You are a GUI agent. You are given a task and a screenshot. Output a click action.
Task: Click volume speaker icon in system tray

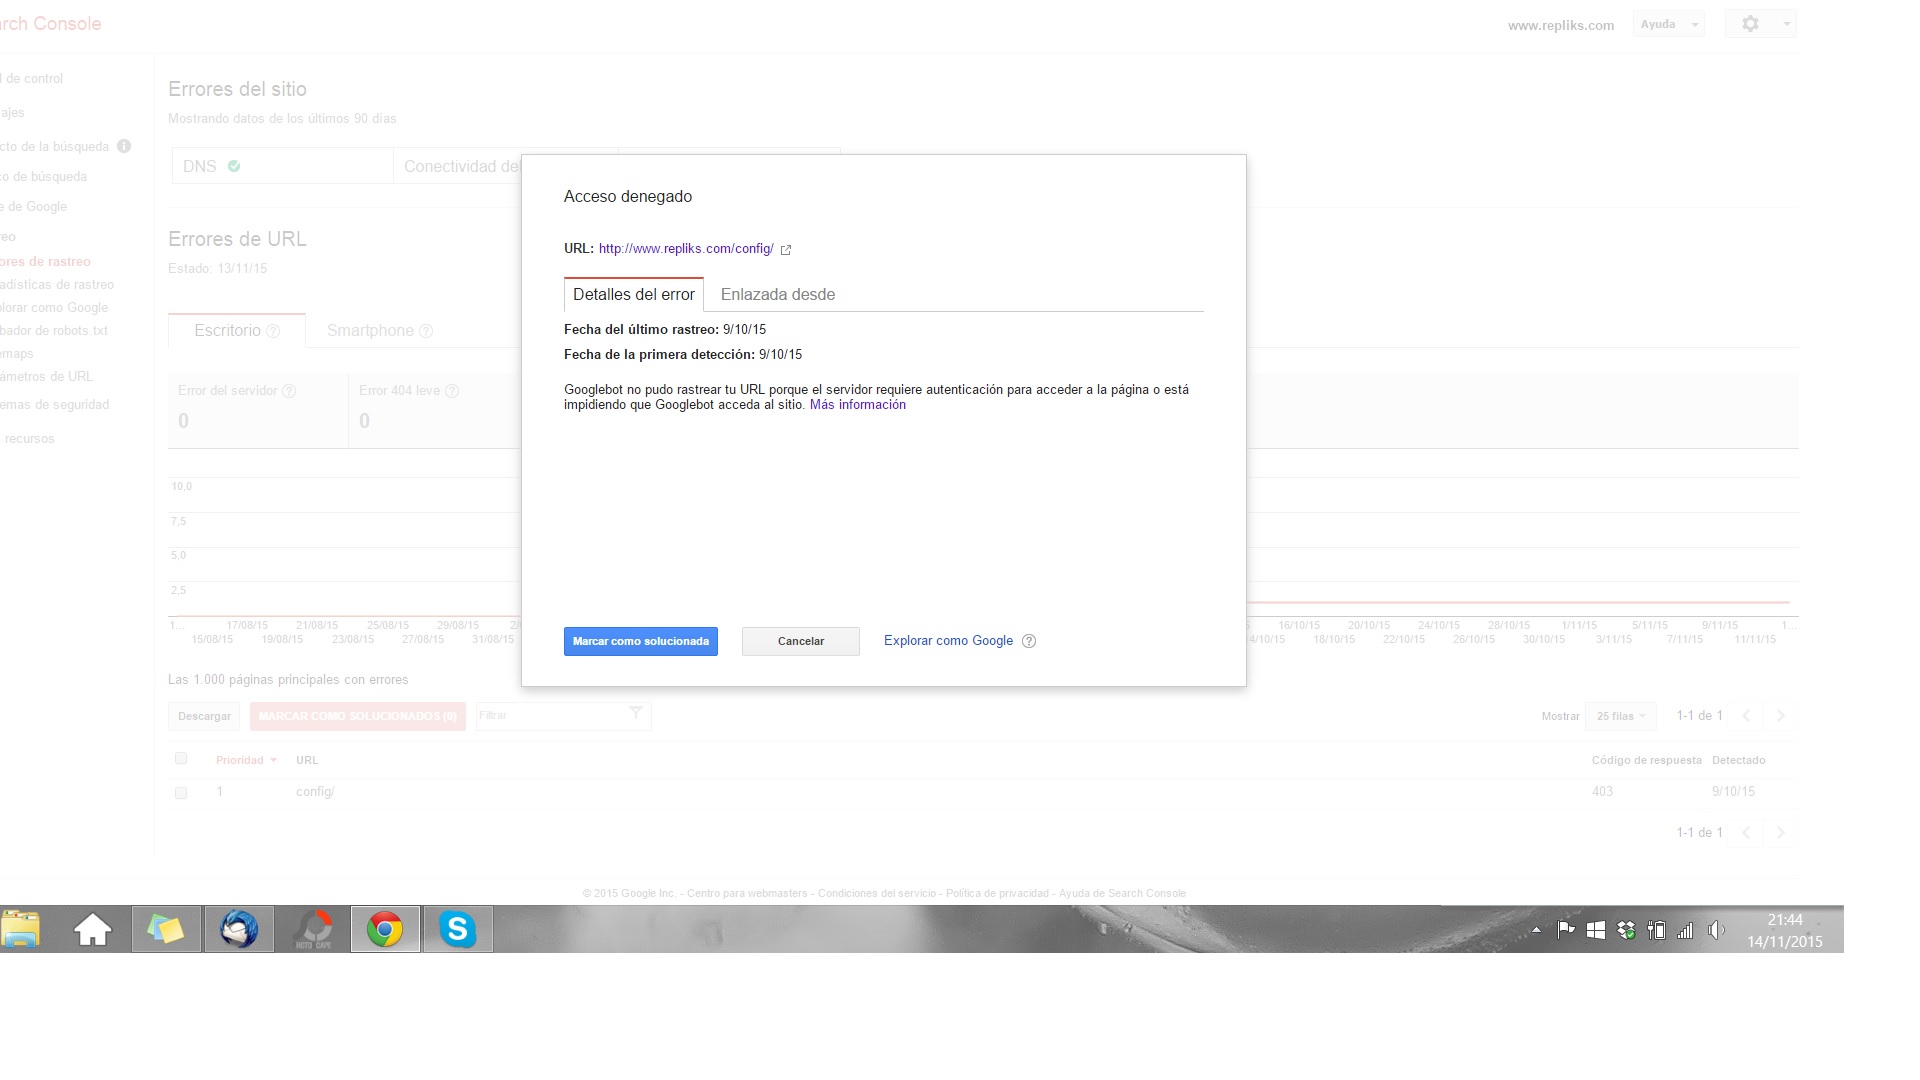coord(1716,930)
